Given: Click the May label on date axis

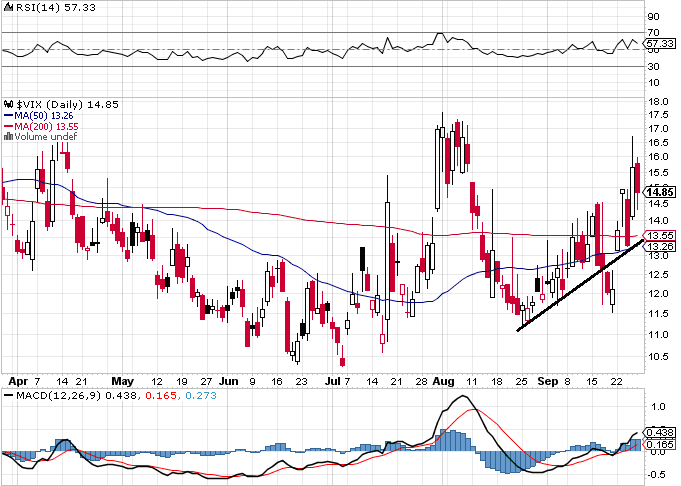Looking at the screenshot, I should click(x=122, y=381).
